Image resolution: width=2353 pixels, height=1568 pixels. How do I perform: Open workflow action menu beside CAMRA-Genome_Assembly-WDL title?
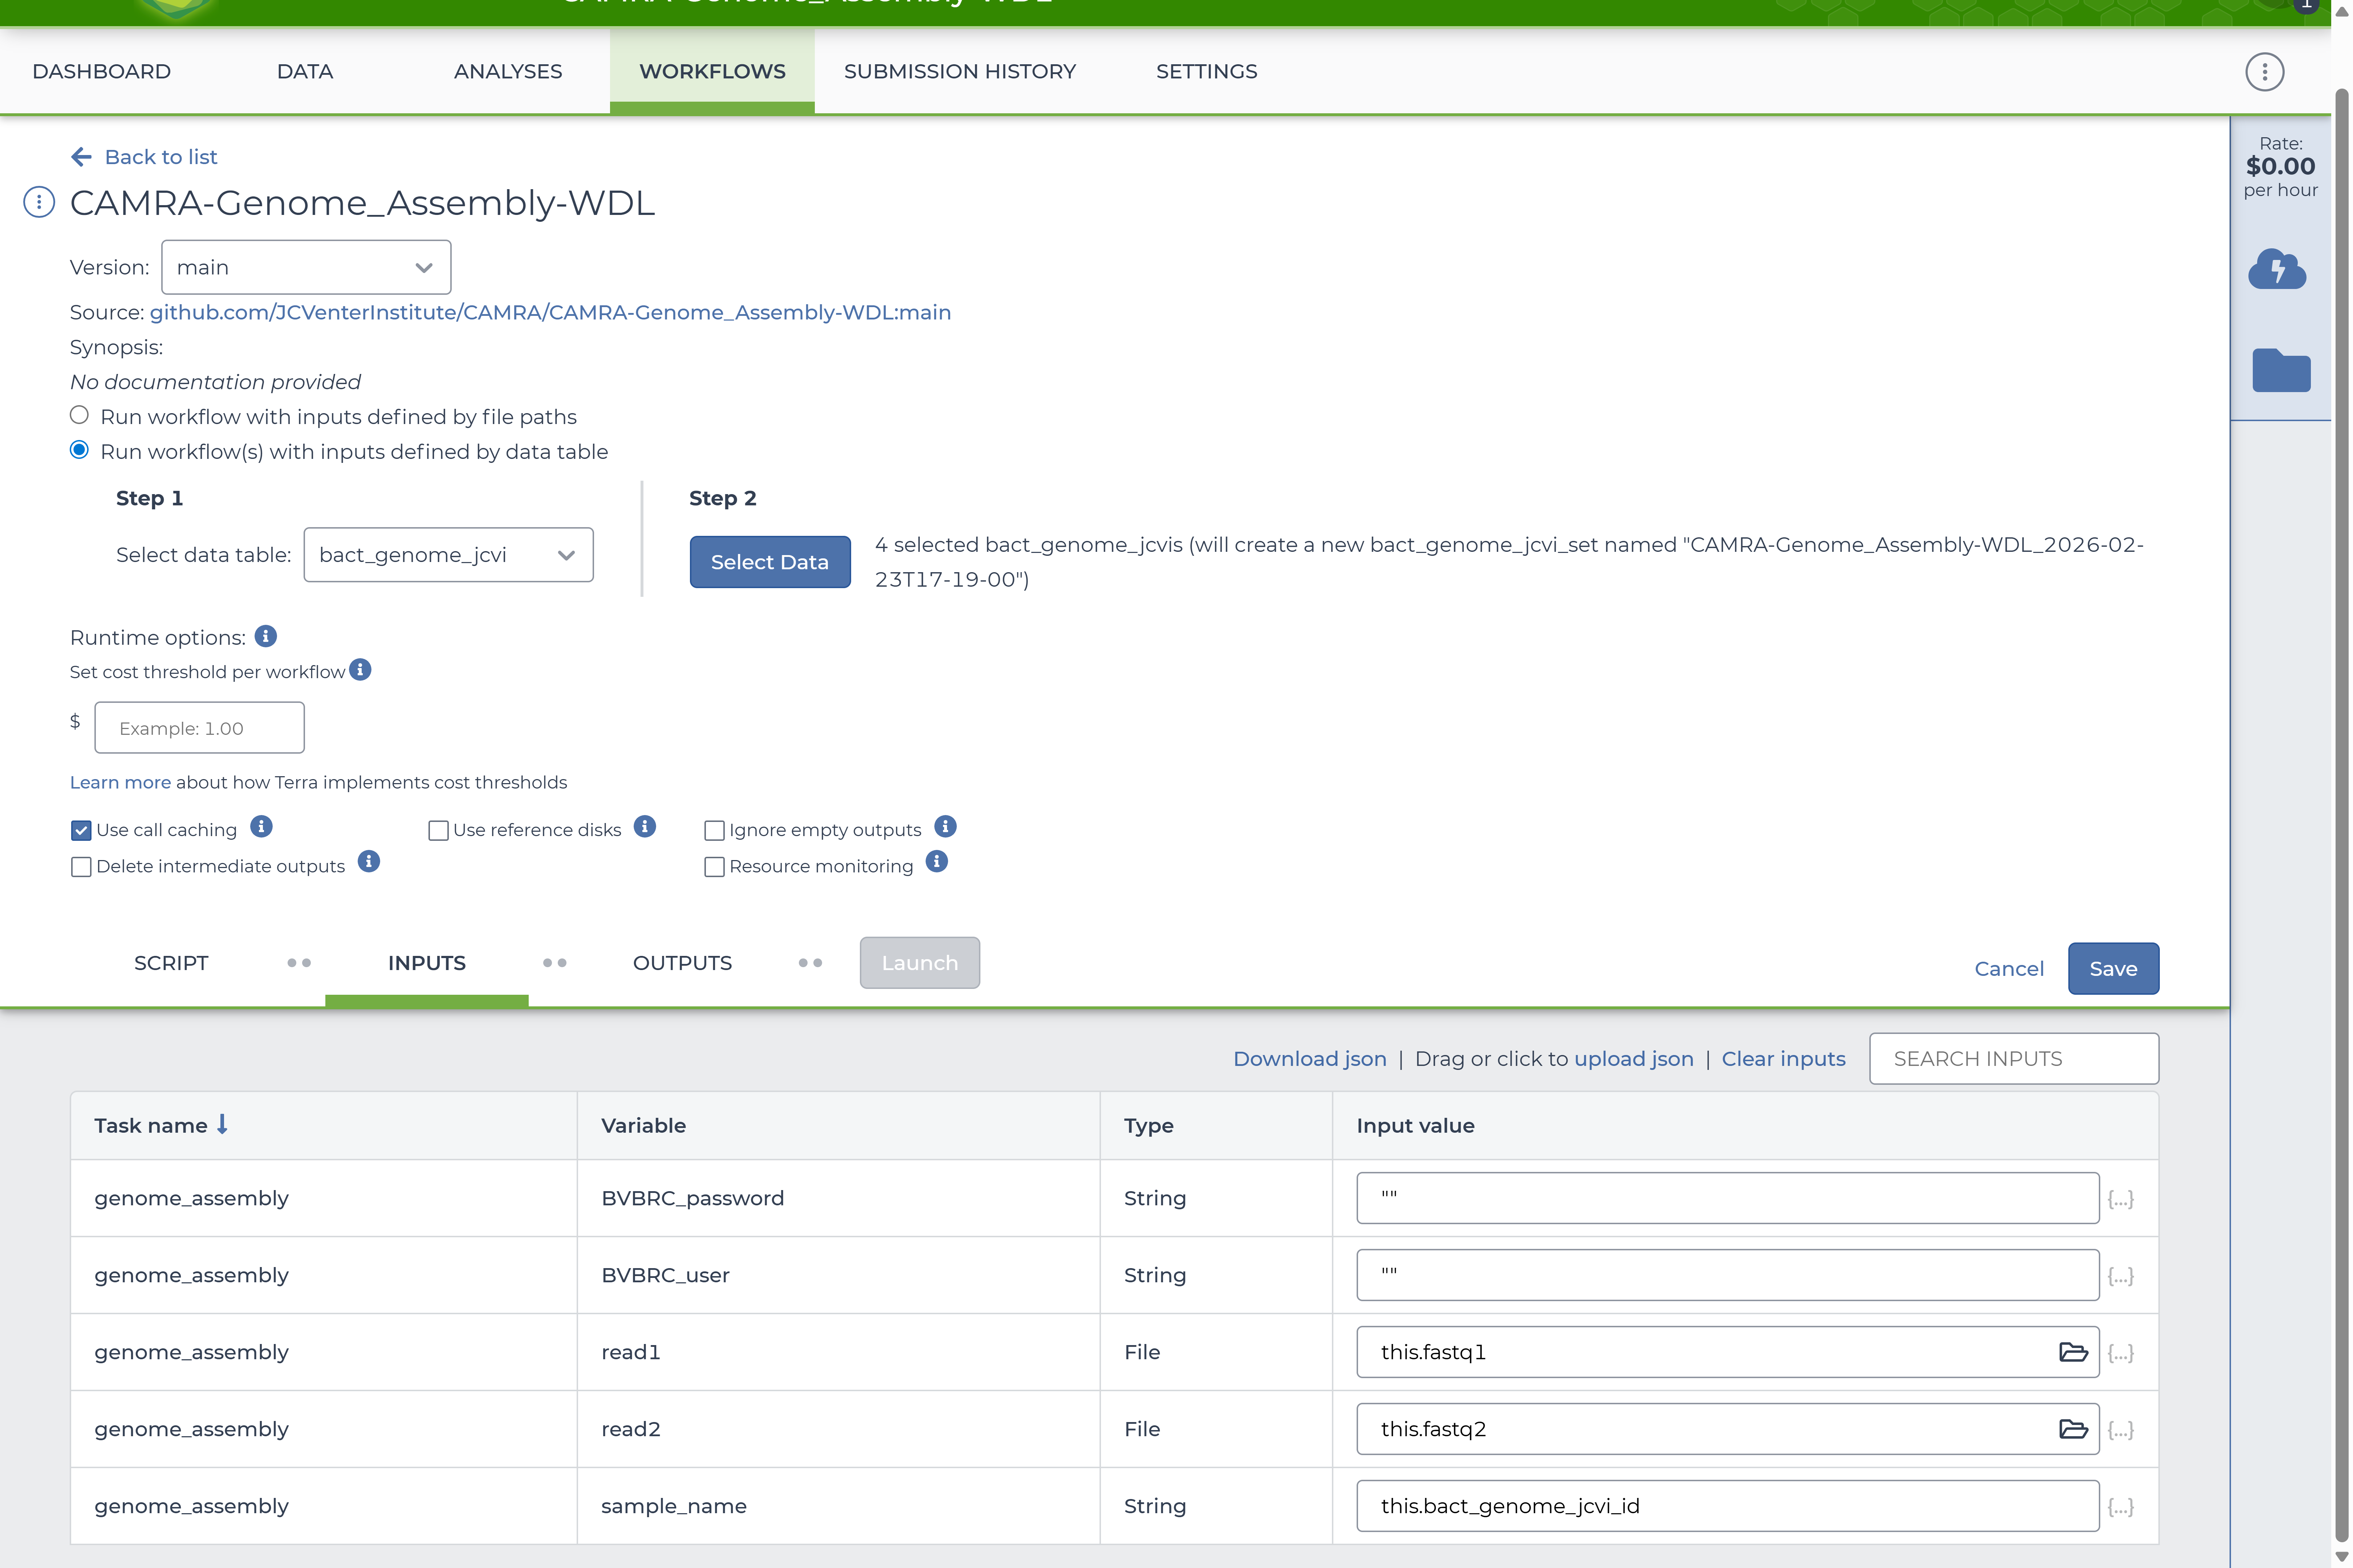39,203
